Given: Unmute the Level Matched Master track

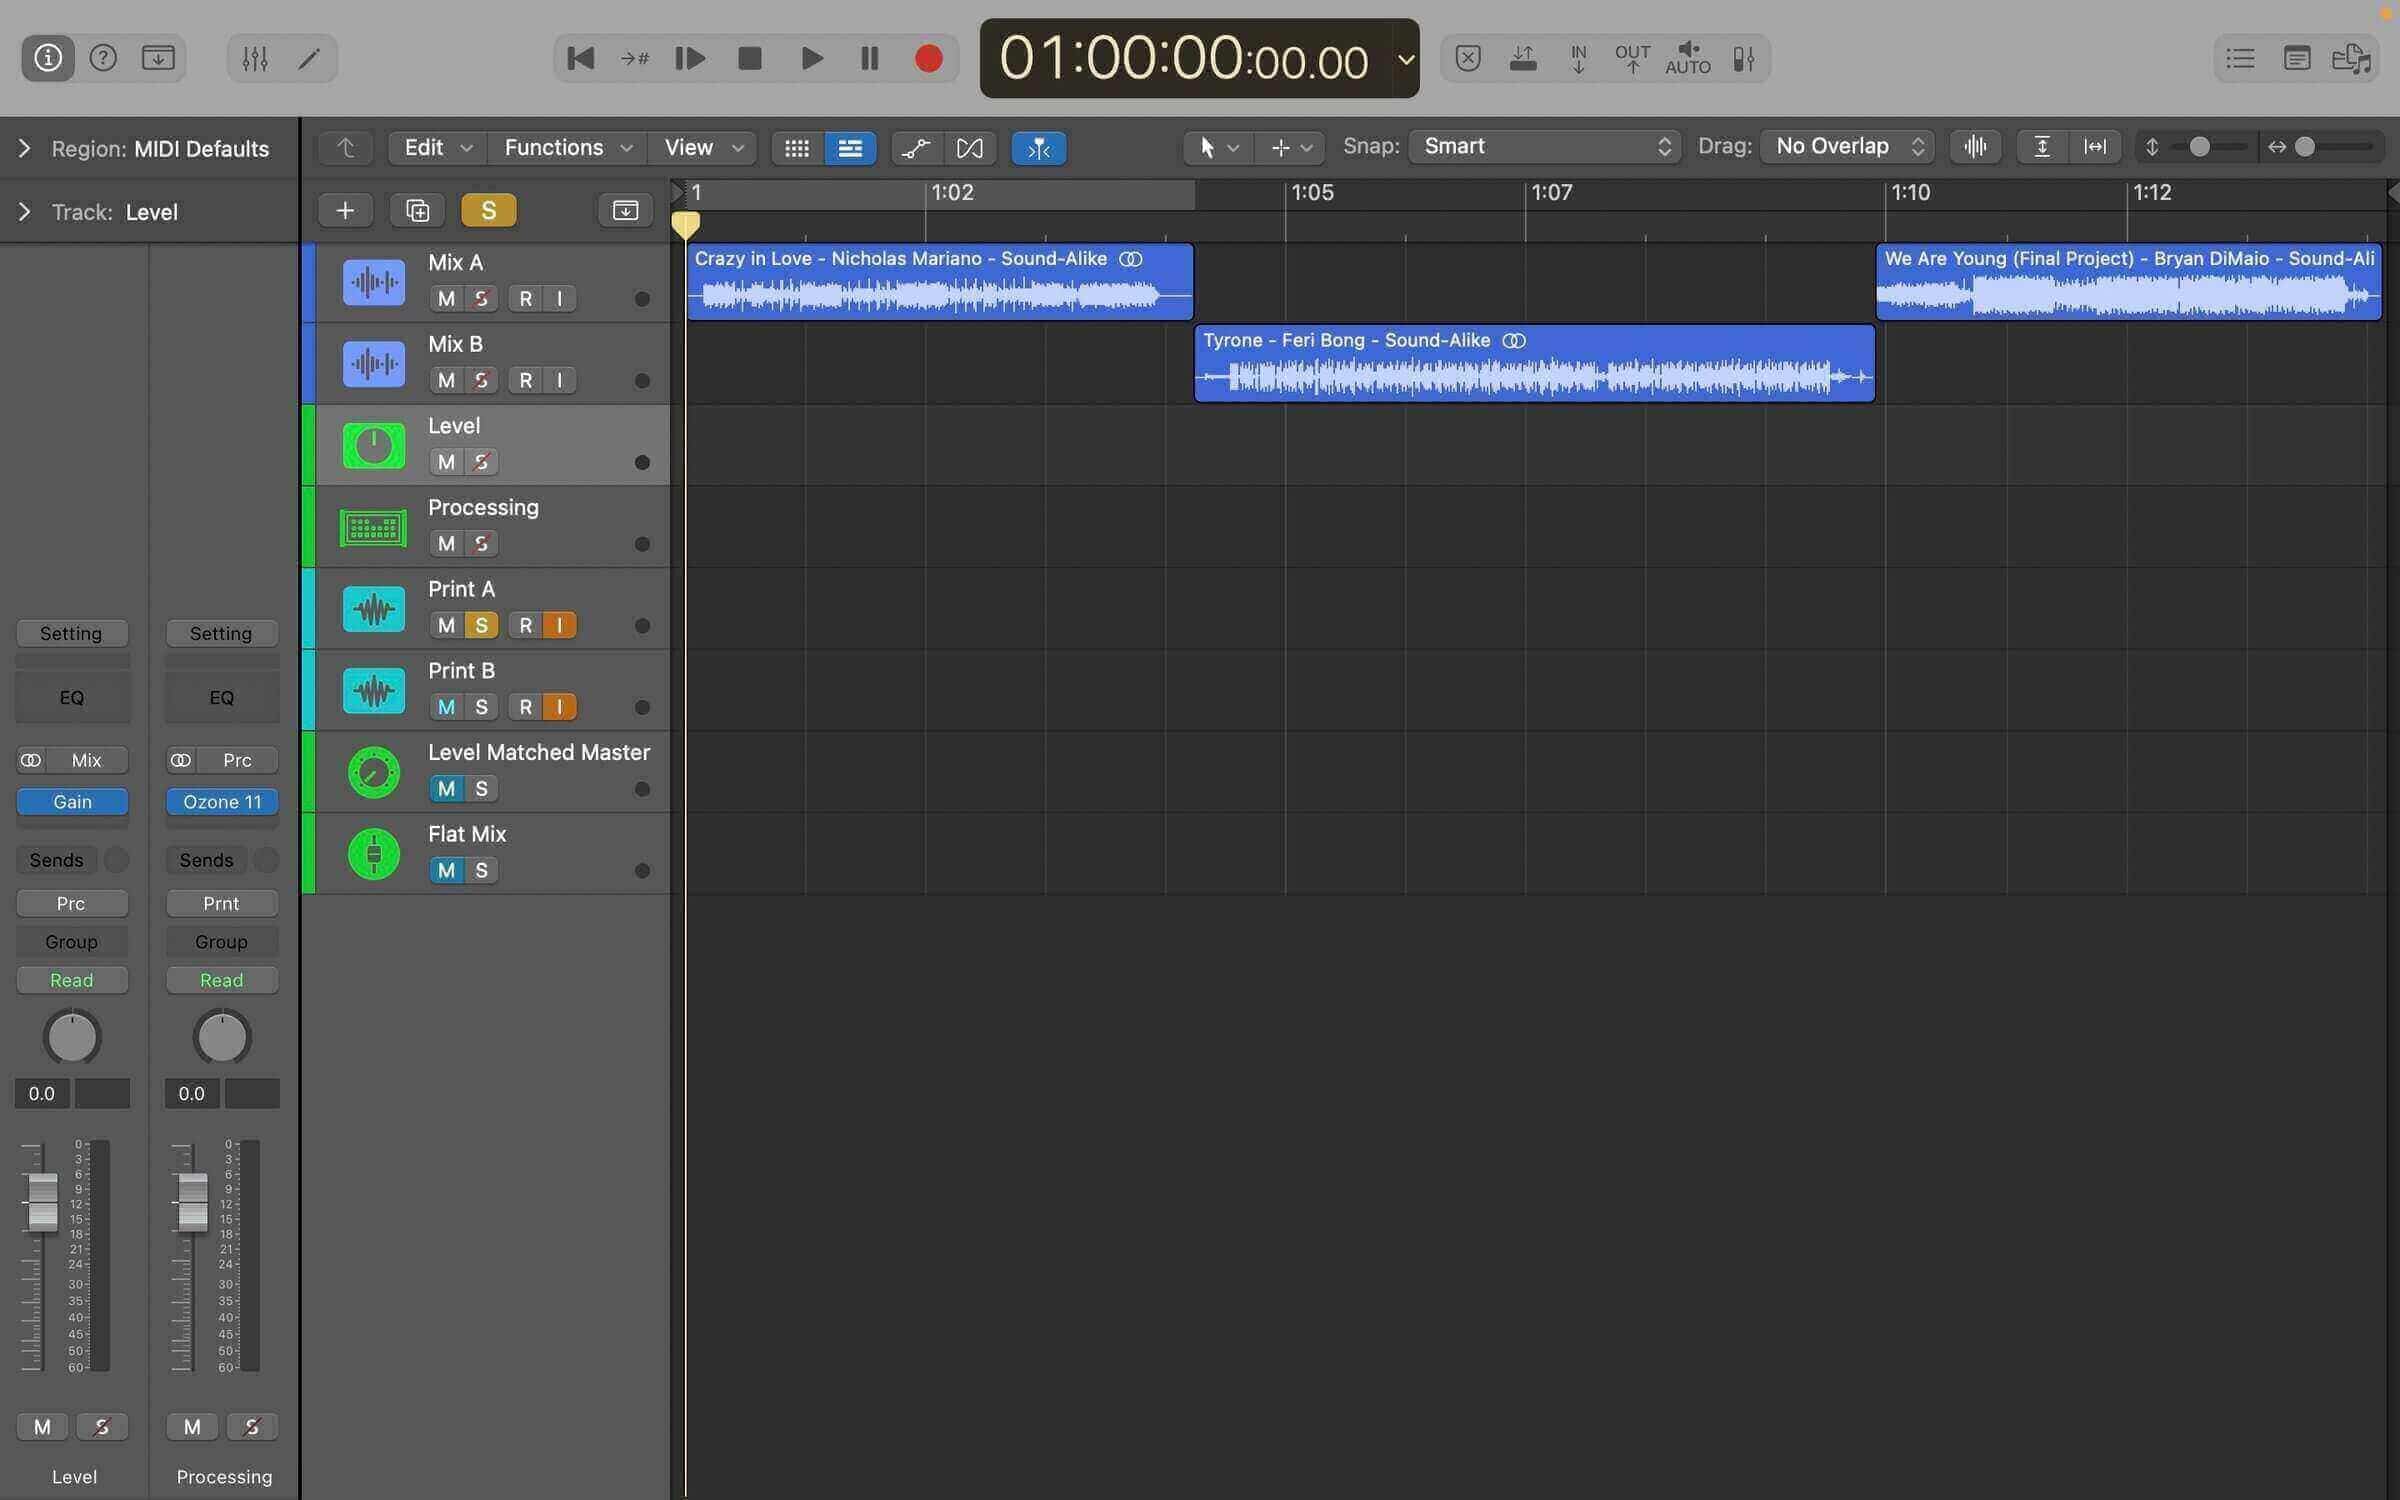Looking at the screenshot, I should point(446,788).
